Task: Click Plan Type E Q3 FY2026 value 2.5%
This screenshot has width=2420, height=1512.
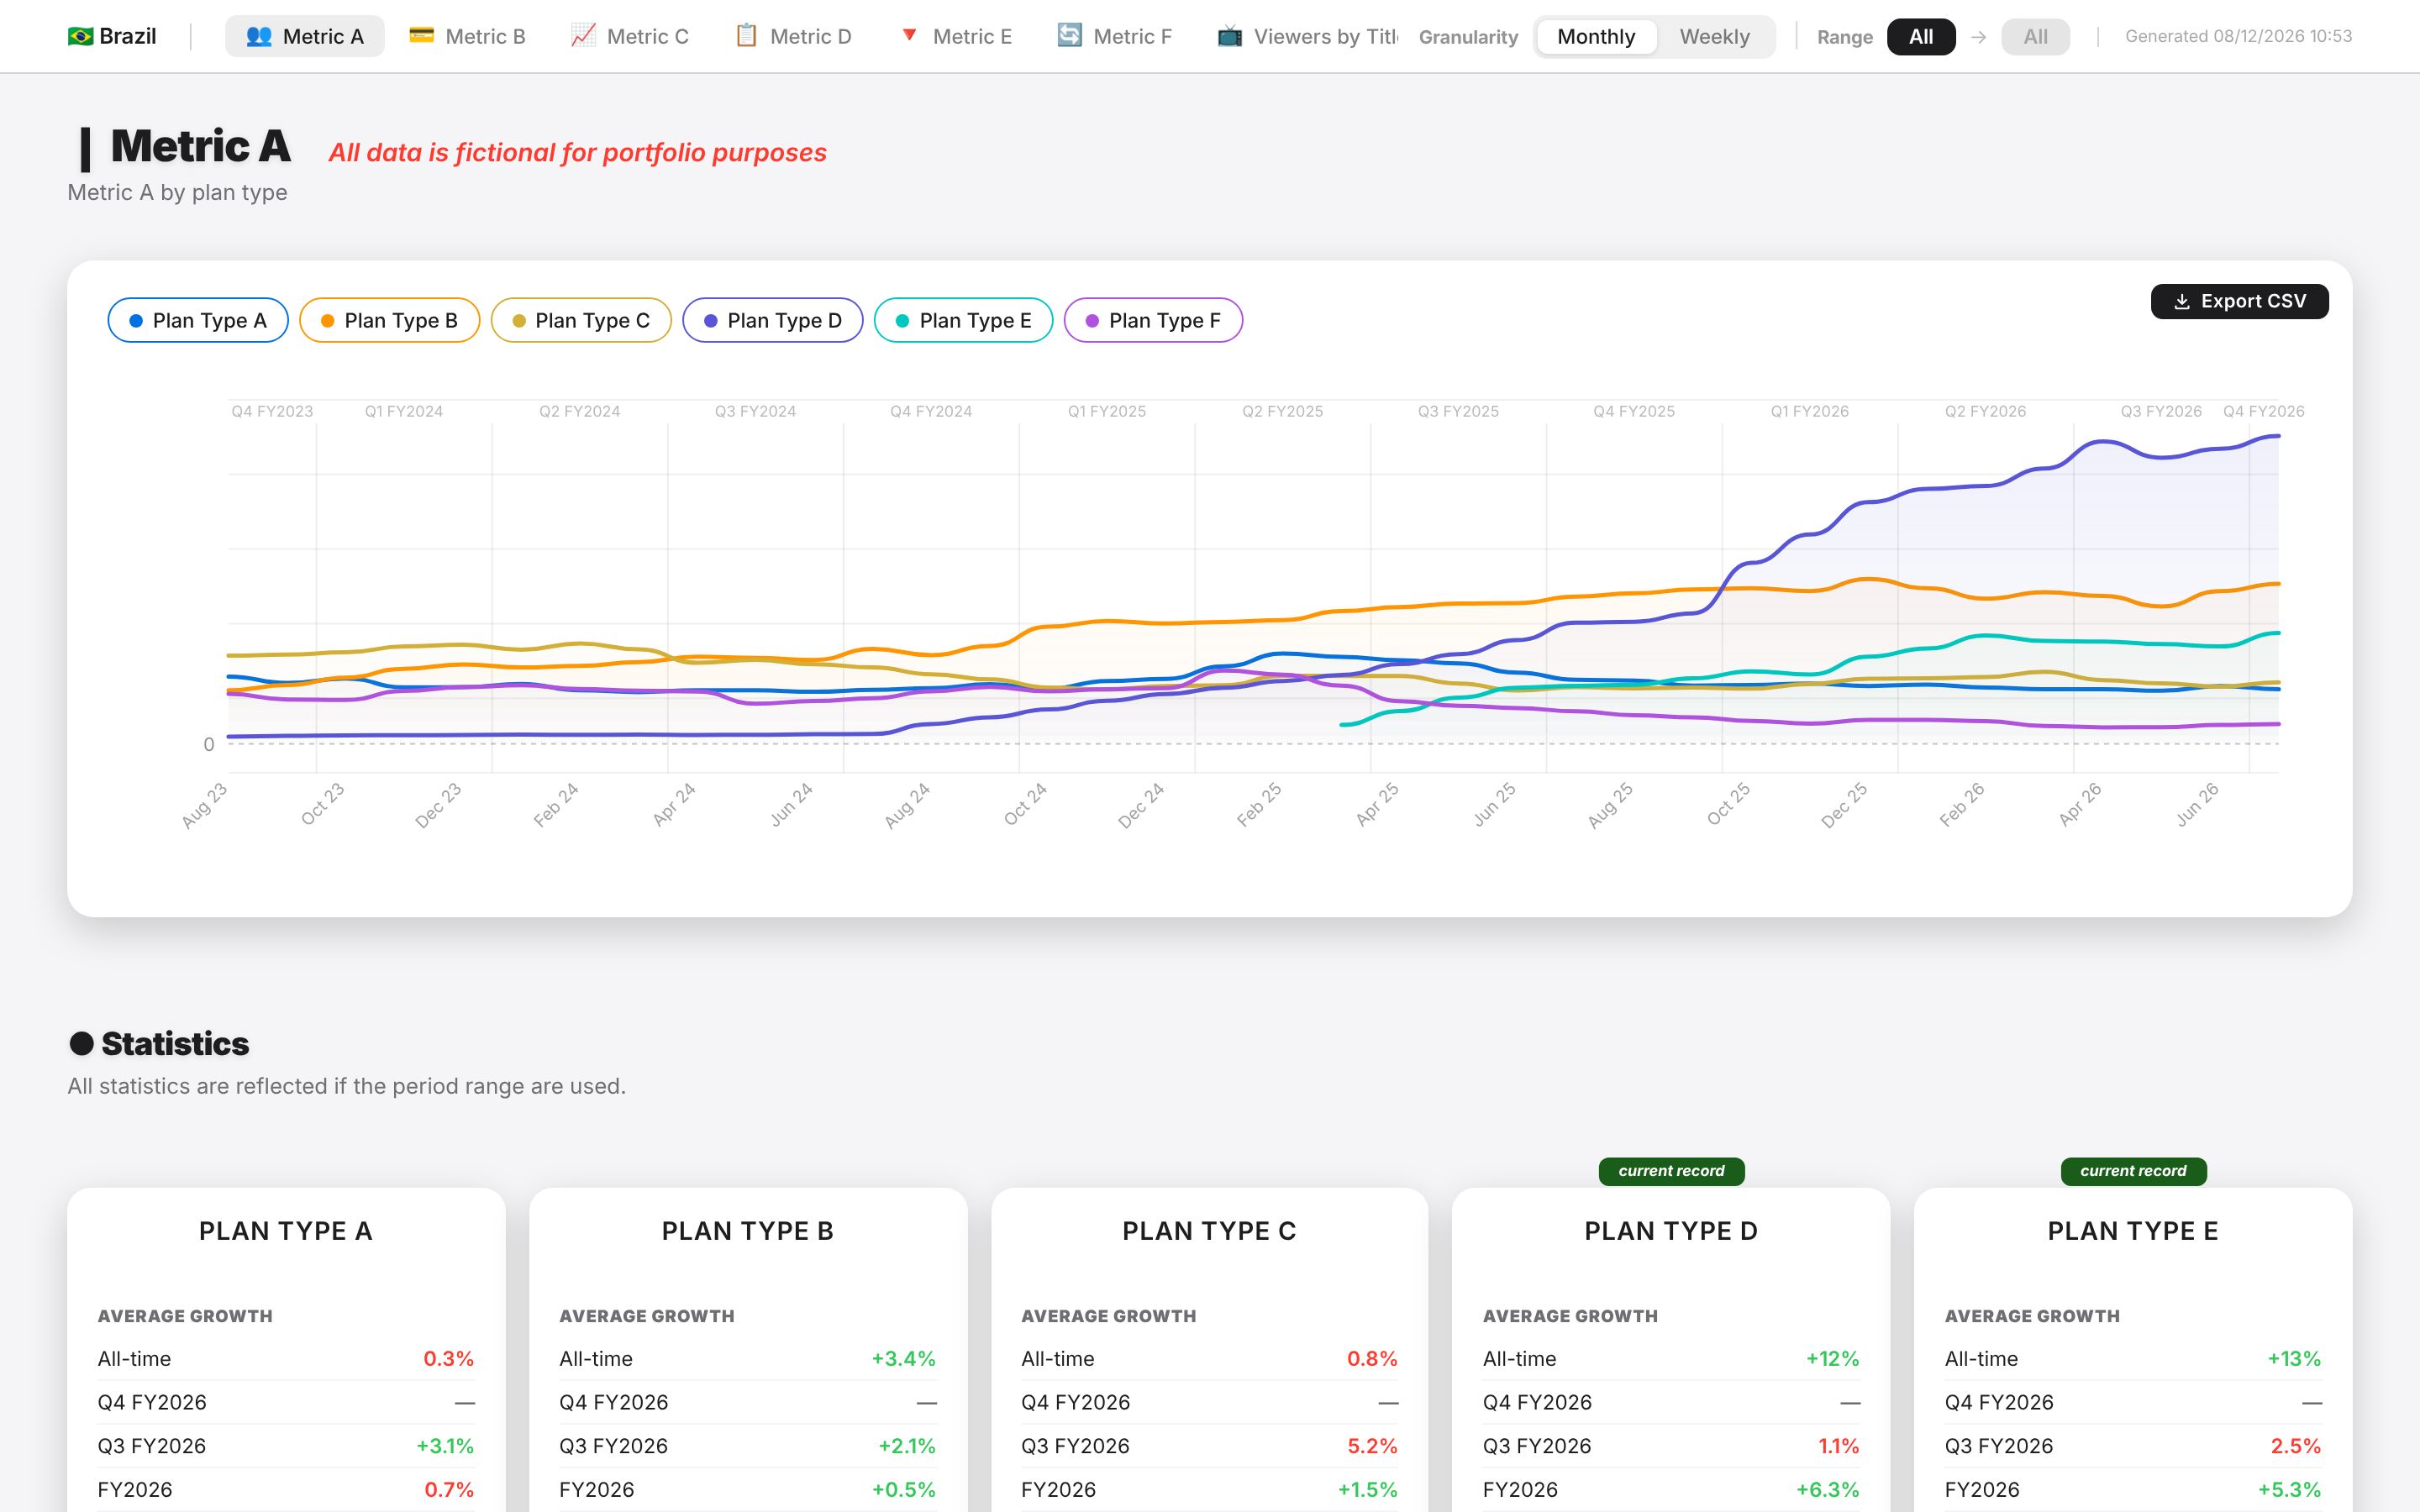Action: (x=2296, y=1446)
